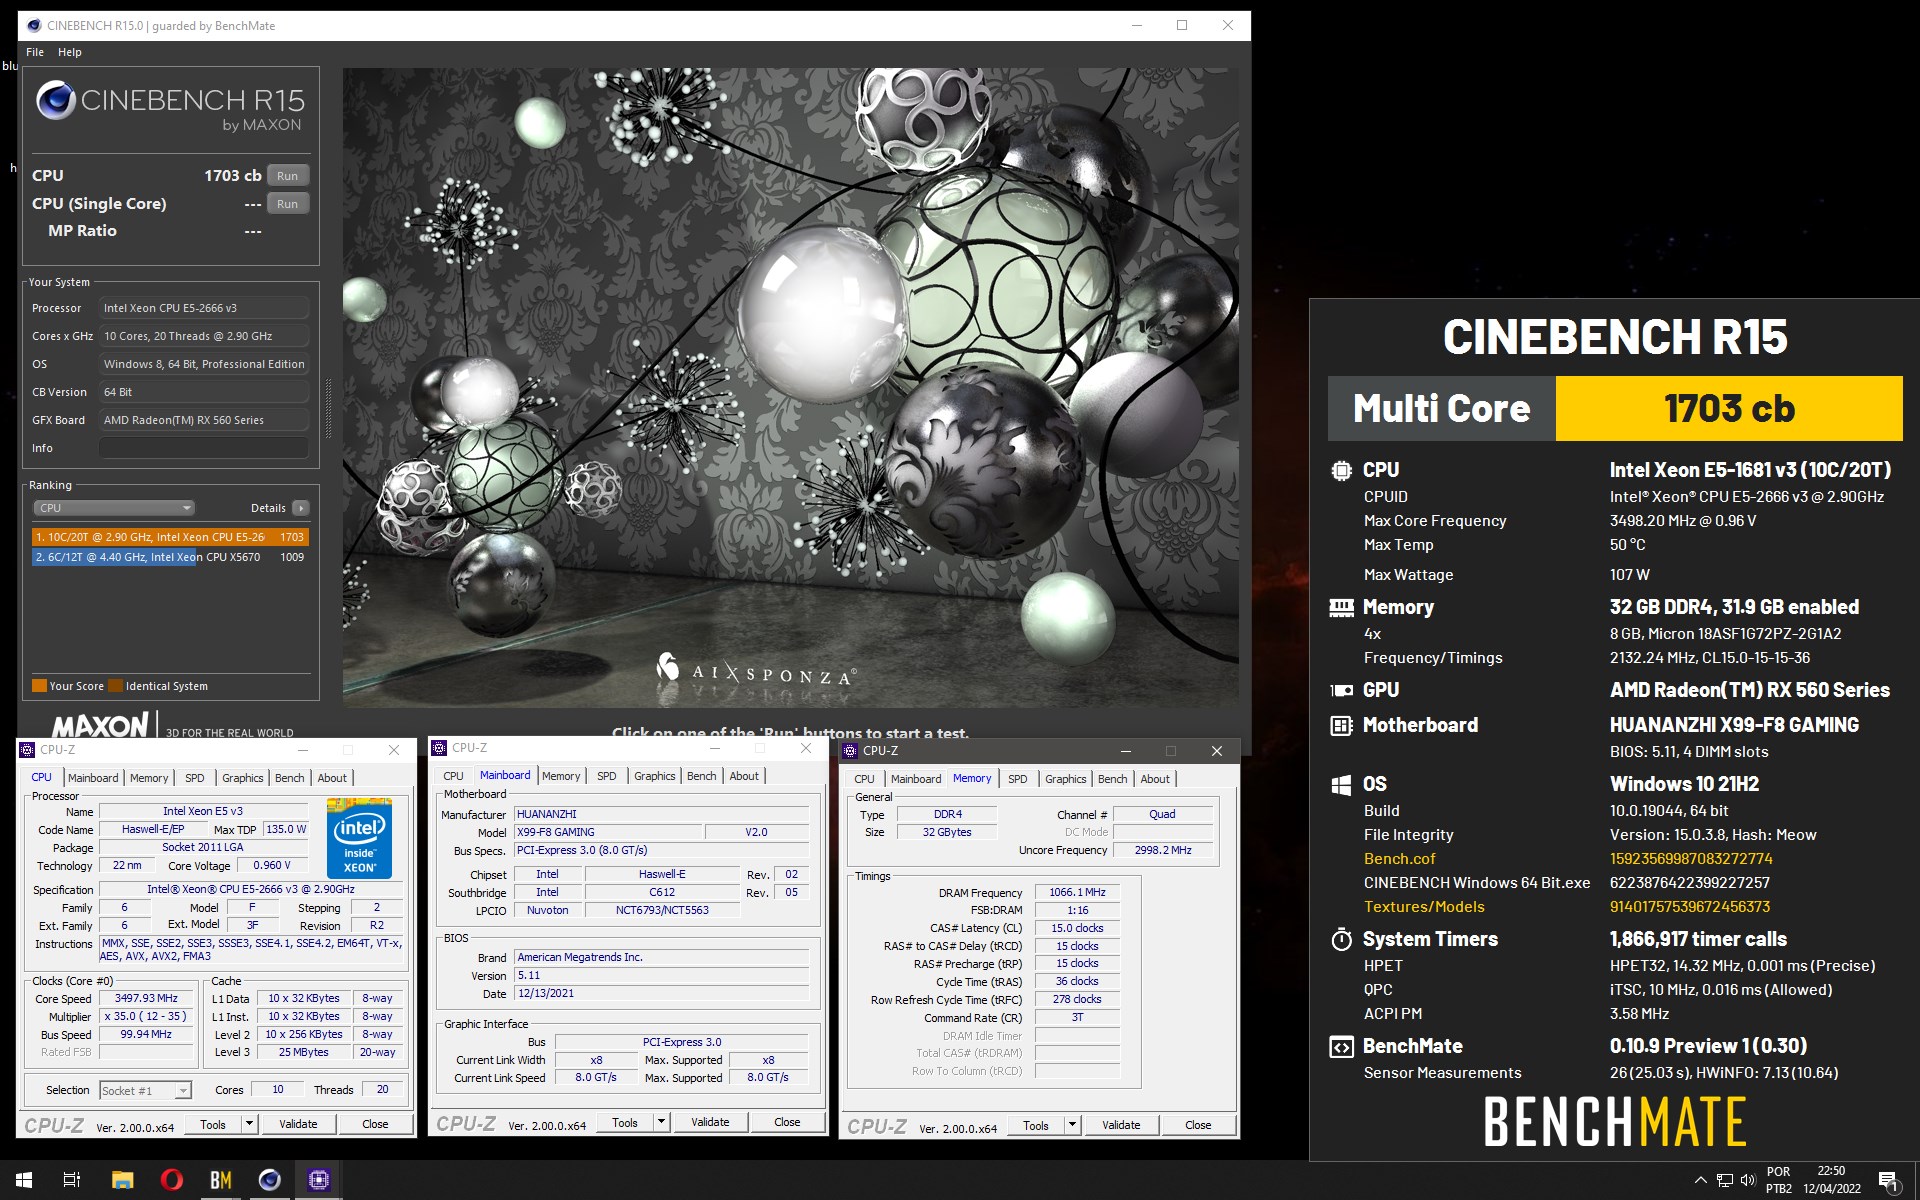Click Validate in second CPU-Z window
1920x1200 pixels.
click(710, 1122)
